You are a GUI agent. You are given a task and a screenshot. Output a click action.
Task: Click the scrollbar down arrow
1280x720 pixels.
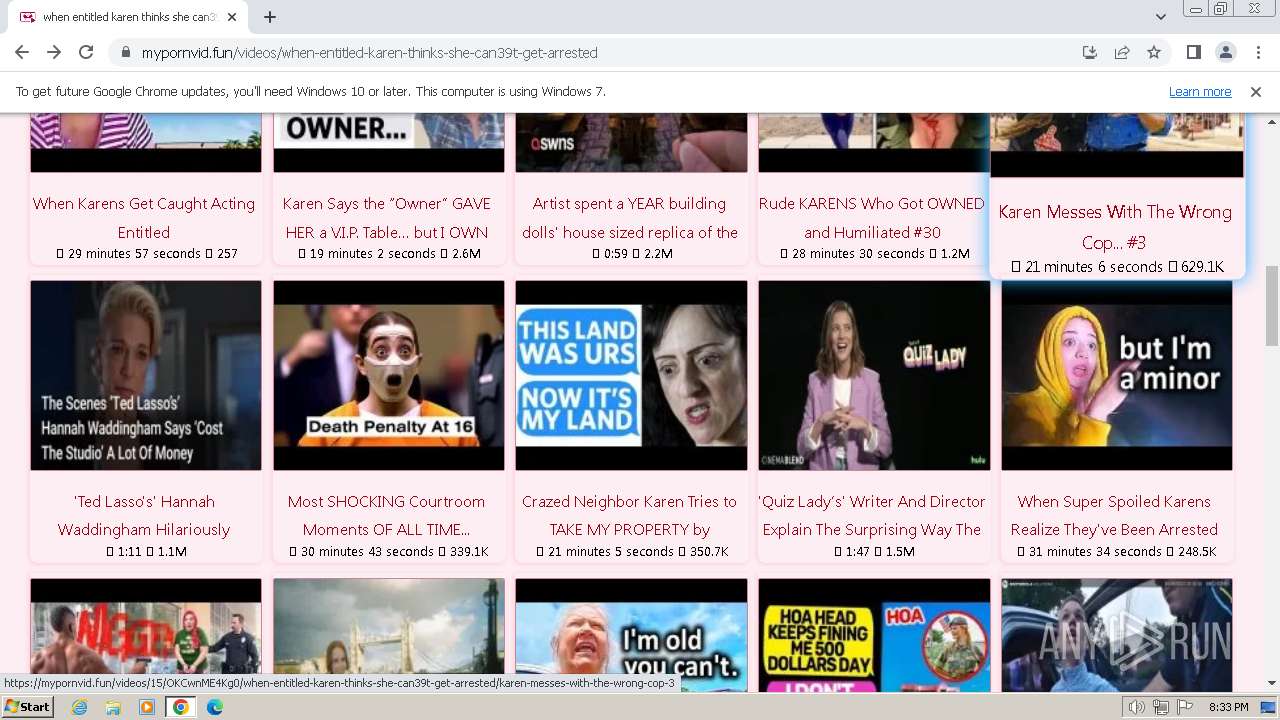click(x=1272, y=684)
